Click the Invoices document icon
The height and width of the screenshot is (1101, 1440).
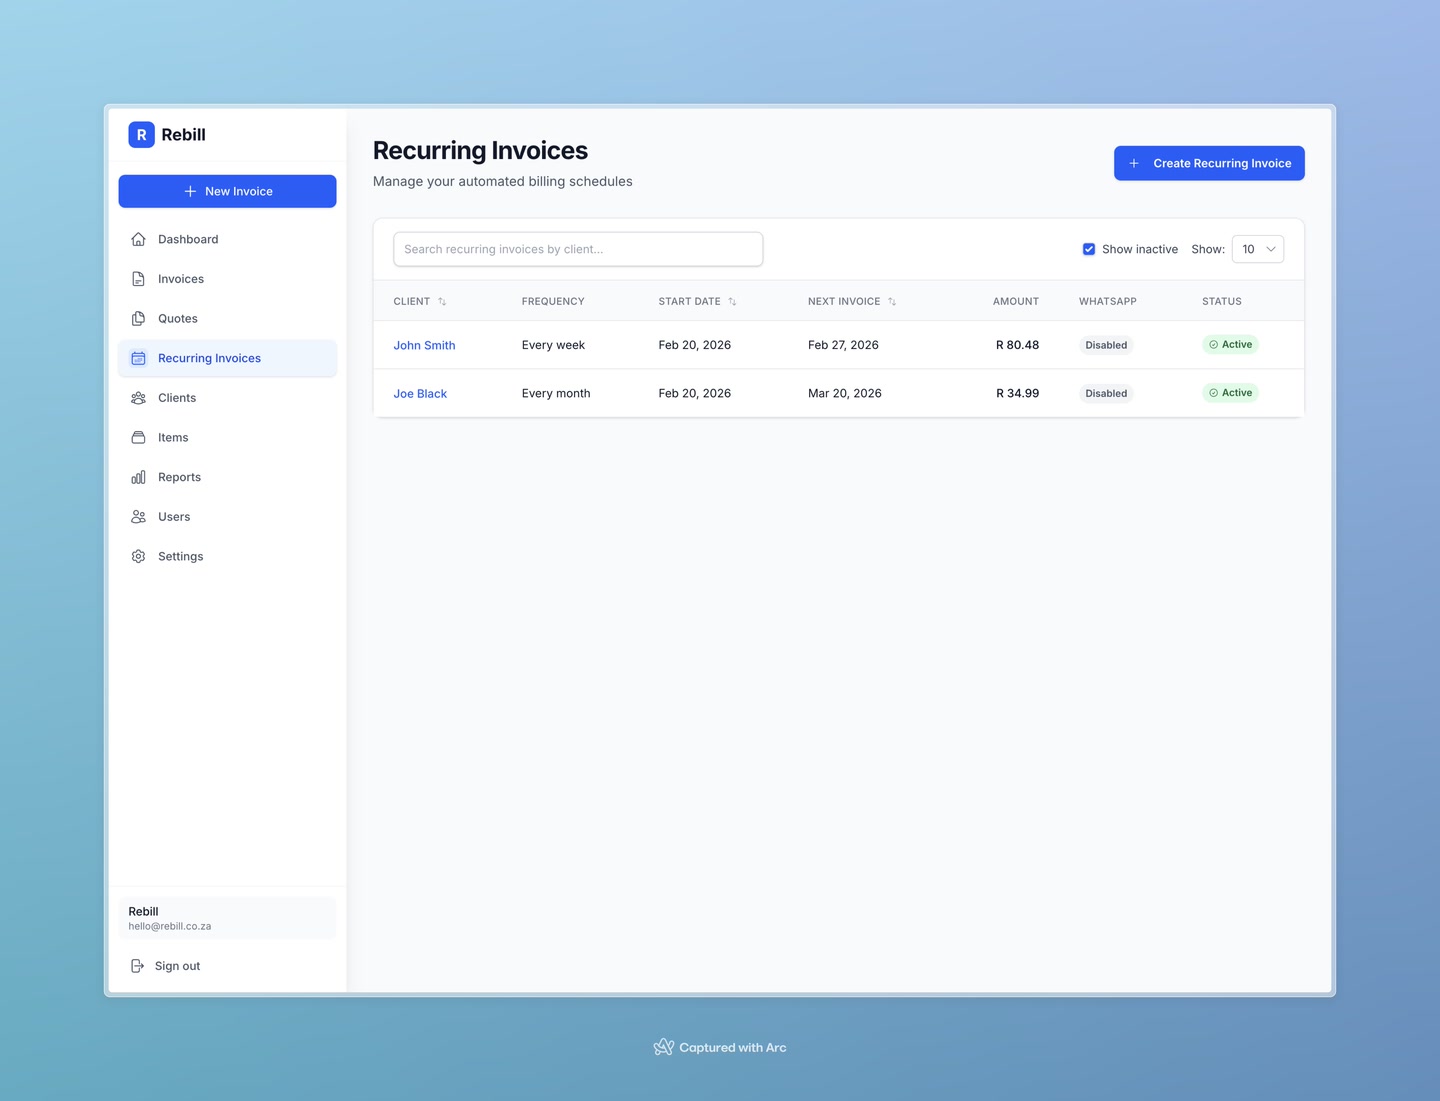click(x=139, y=279)
